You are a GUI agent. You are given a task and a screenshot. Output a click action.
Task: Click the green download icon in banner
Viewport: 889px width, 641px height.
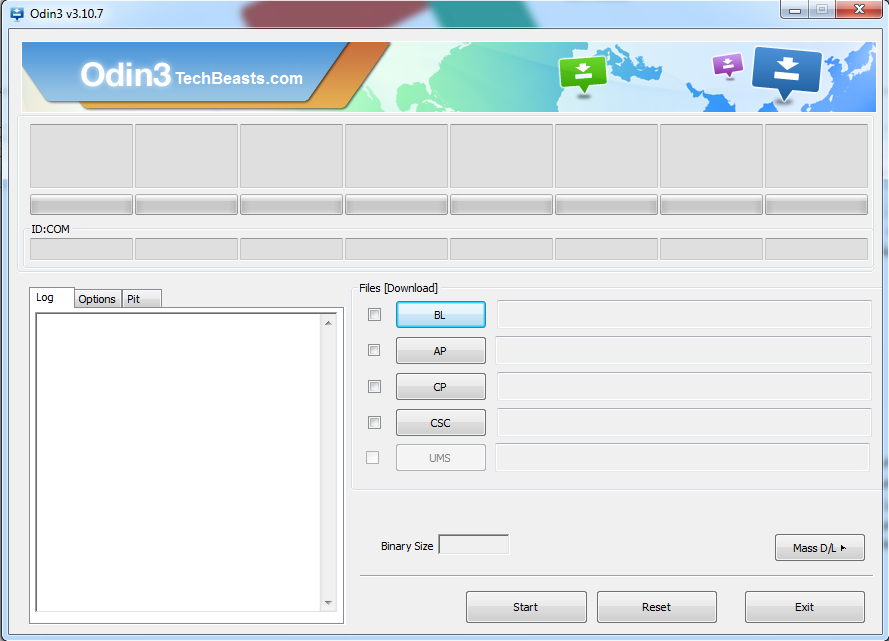[x=583, y=72]
